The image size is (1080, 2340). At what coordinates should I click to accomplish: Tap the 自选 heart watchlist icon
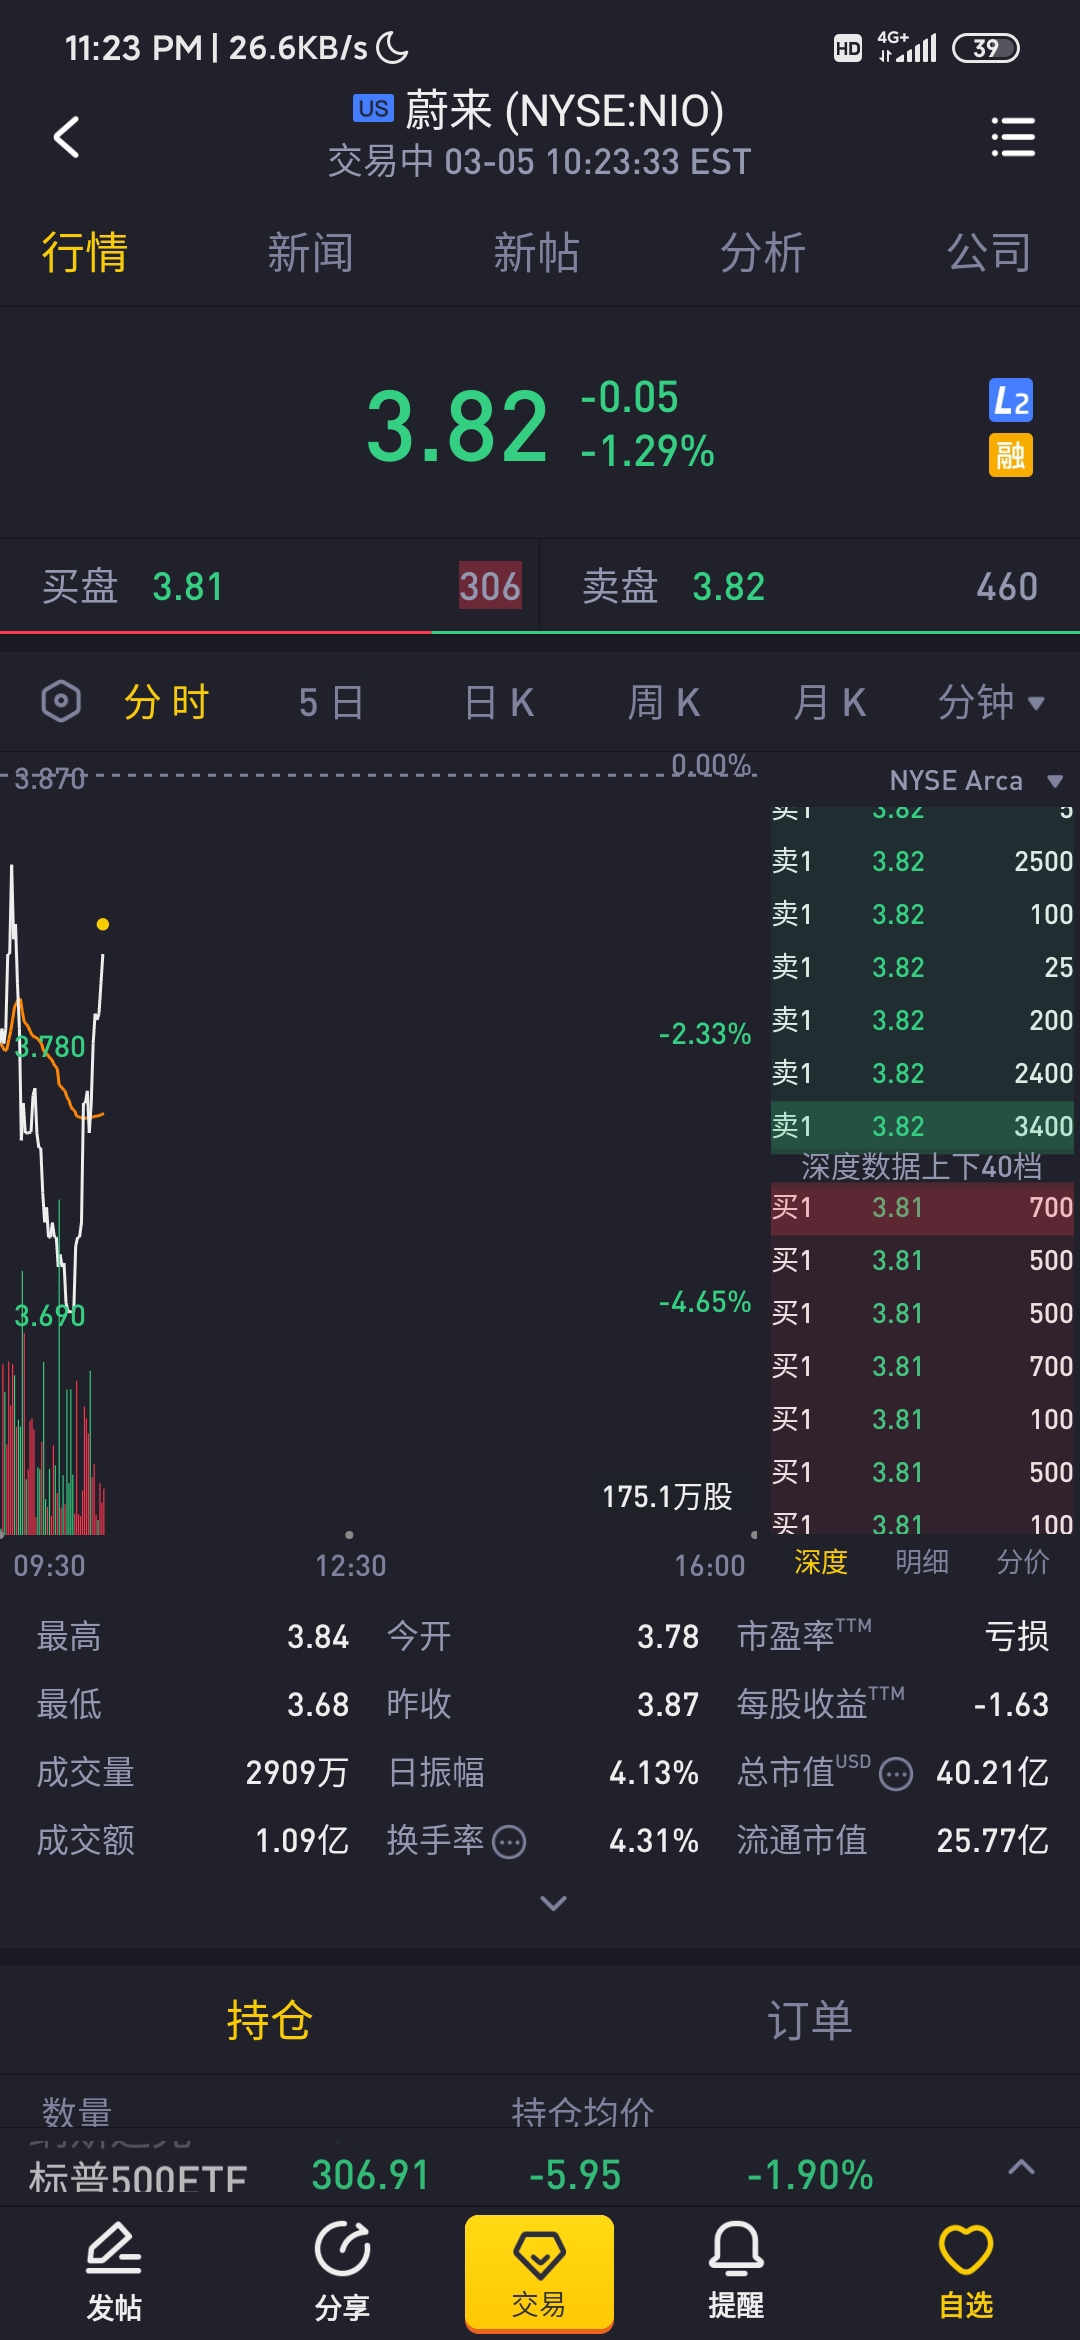pyautogui.click(x=966, y=2272)
